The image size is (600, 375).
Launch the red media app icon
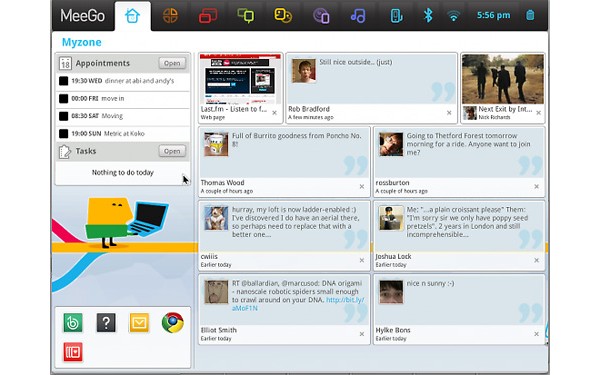click(x=73, y=352)
